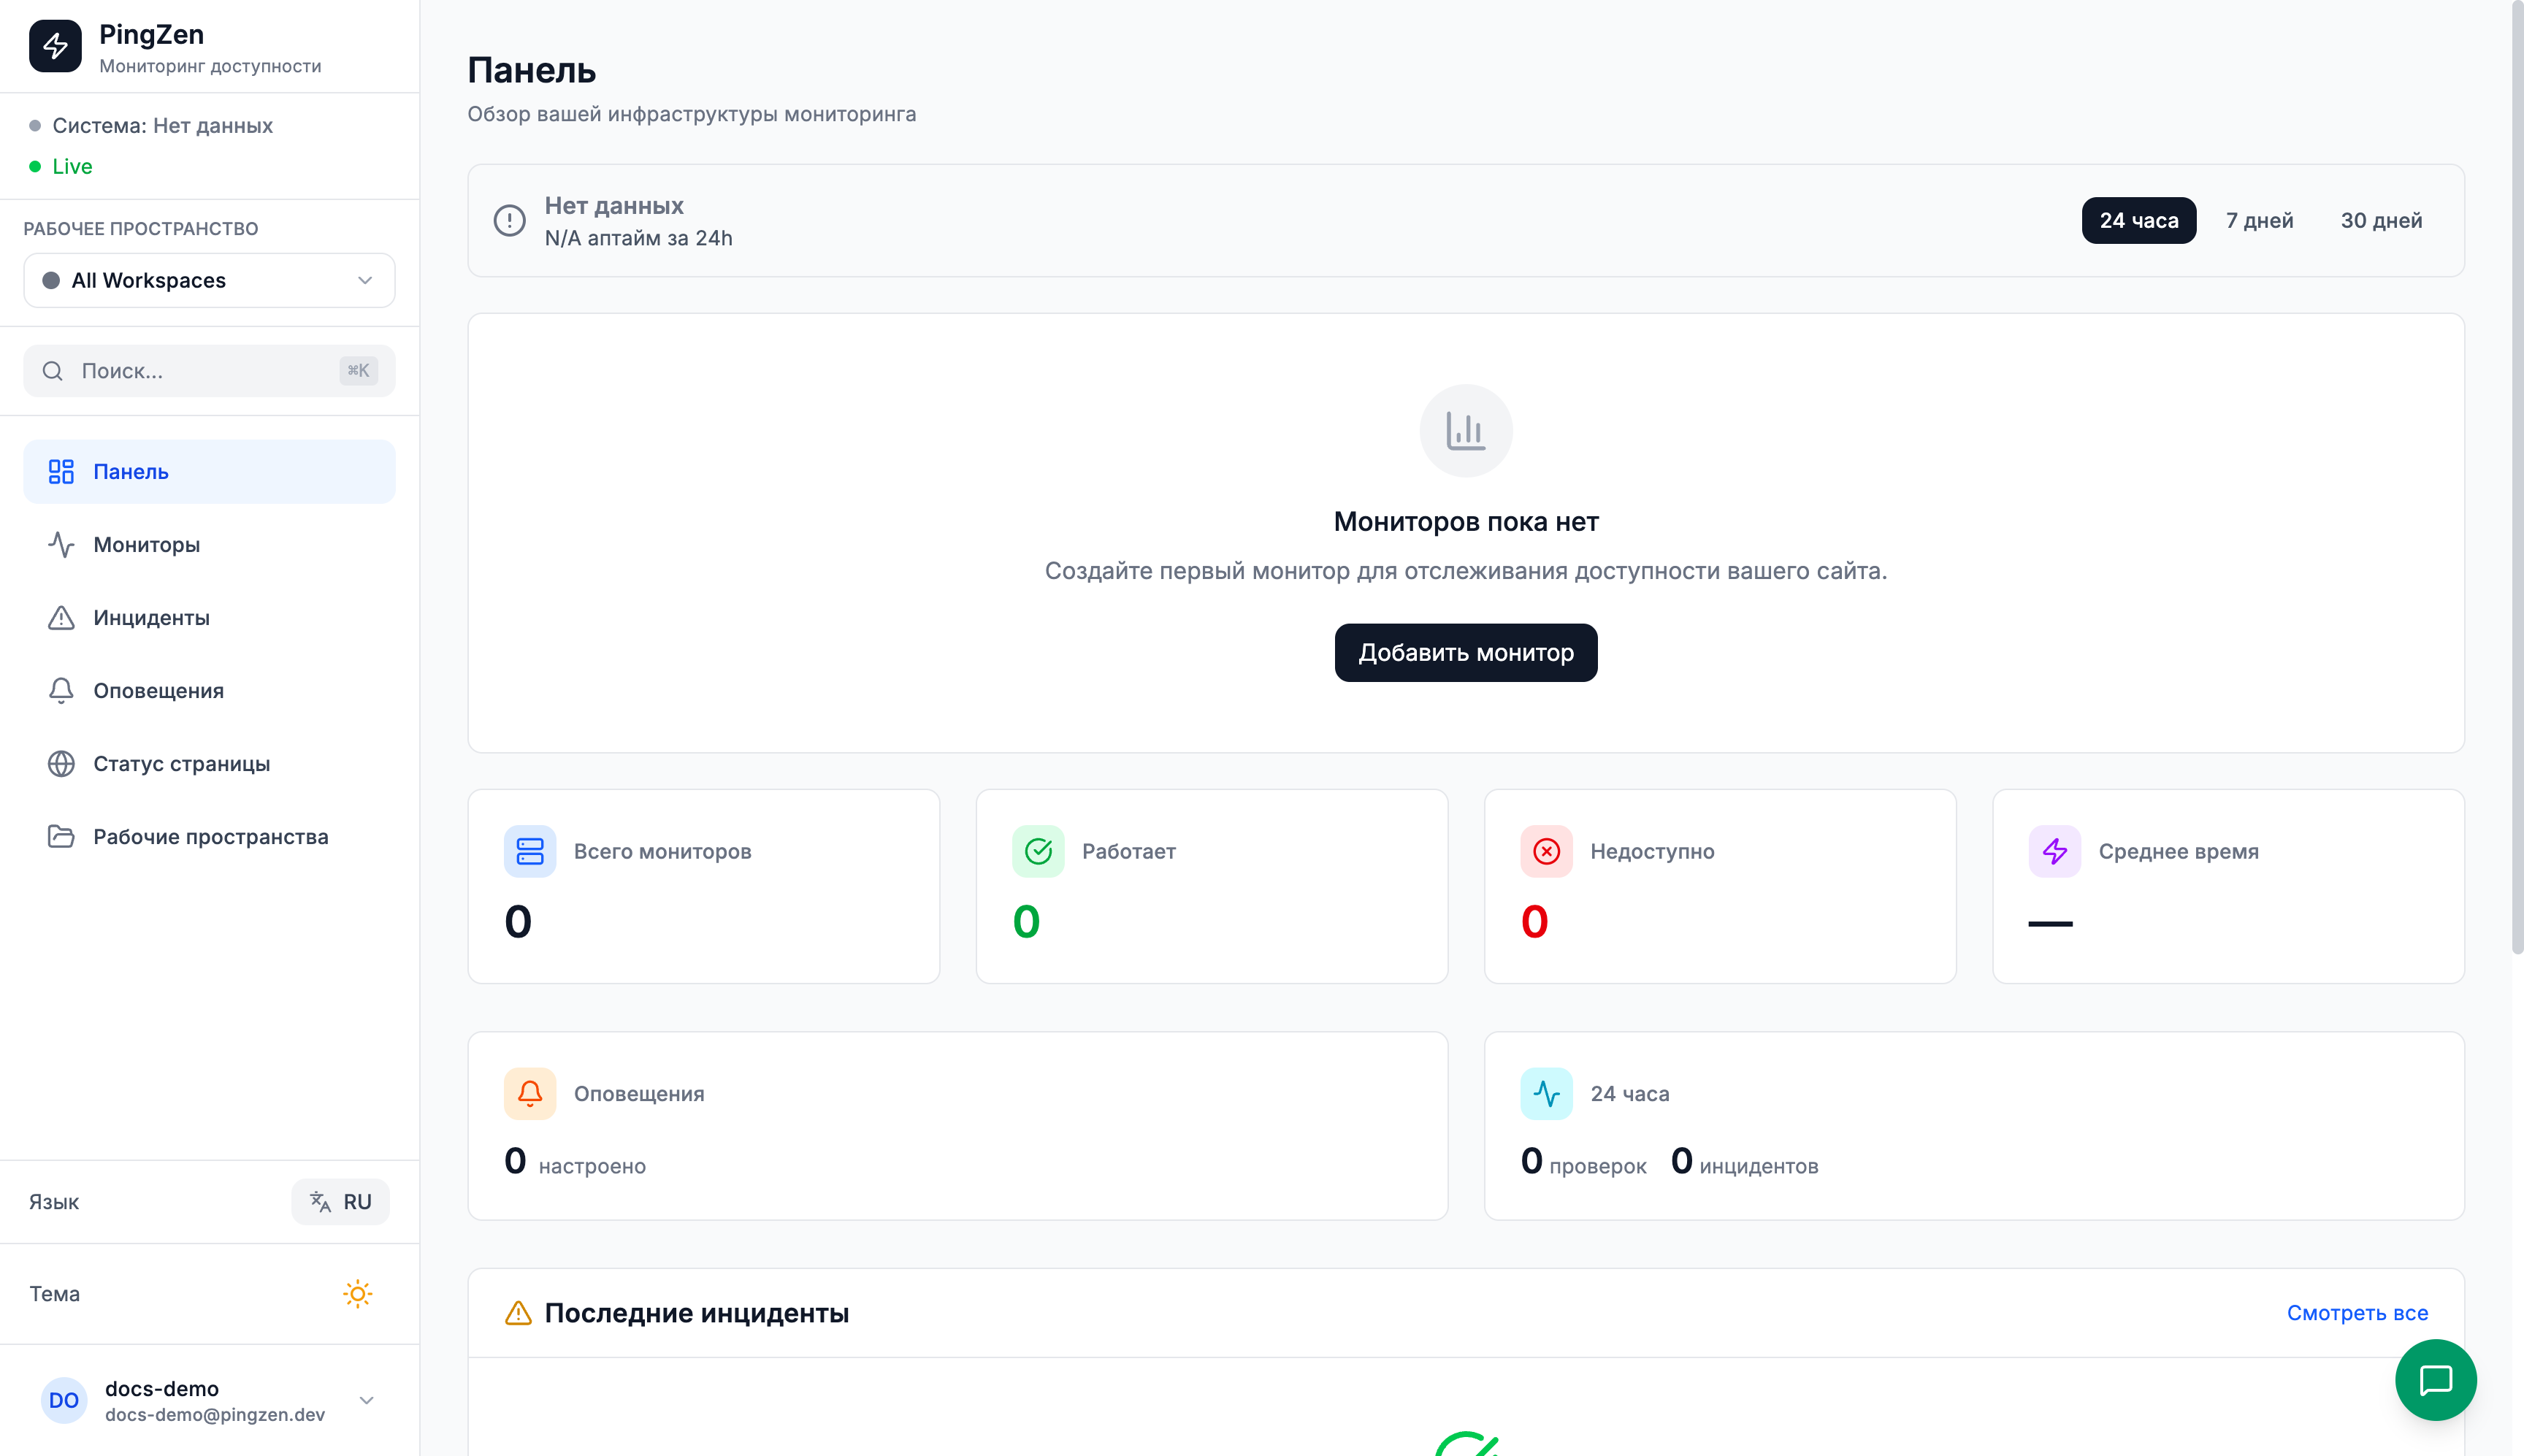Switch to the 30 дней tab
2524x1456 pixels.
2381,220
